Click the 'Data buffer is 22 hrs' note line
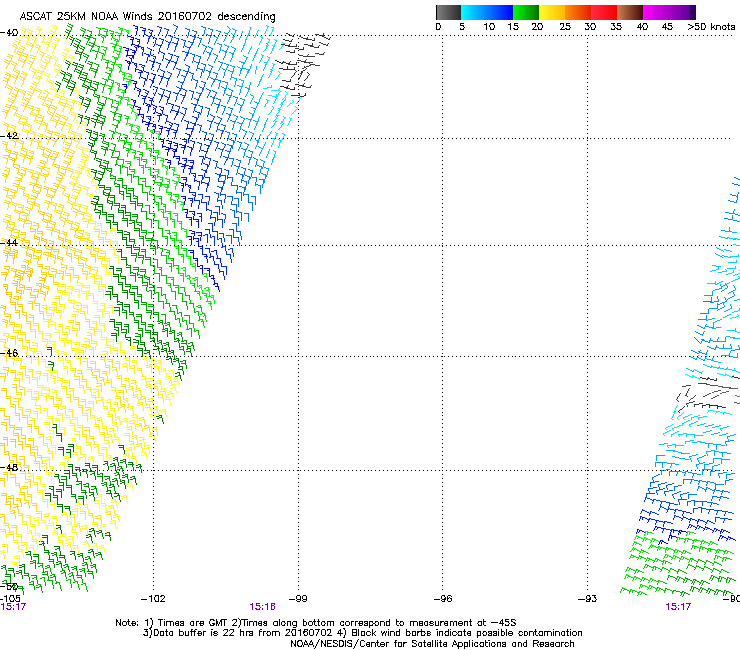 click(x=362, y=633)
